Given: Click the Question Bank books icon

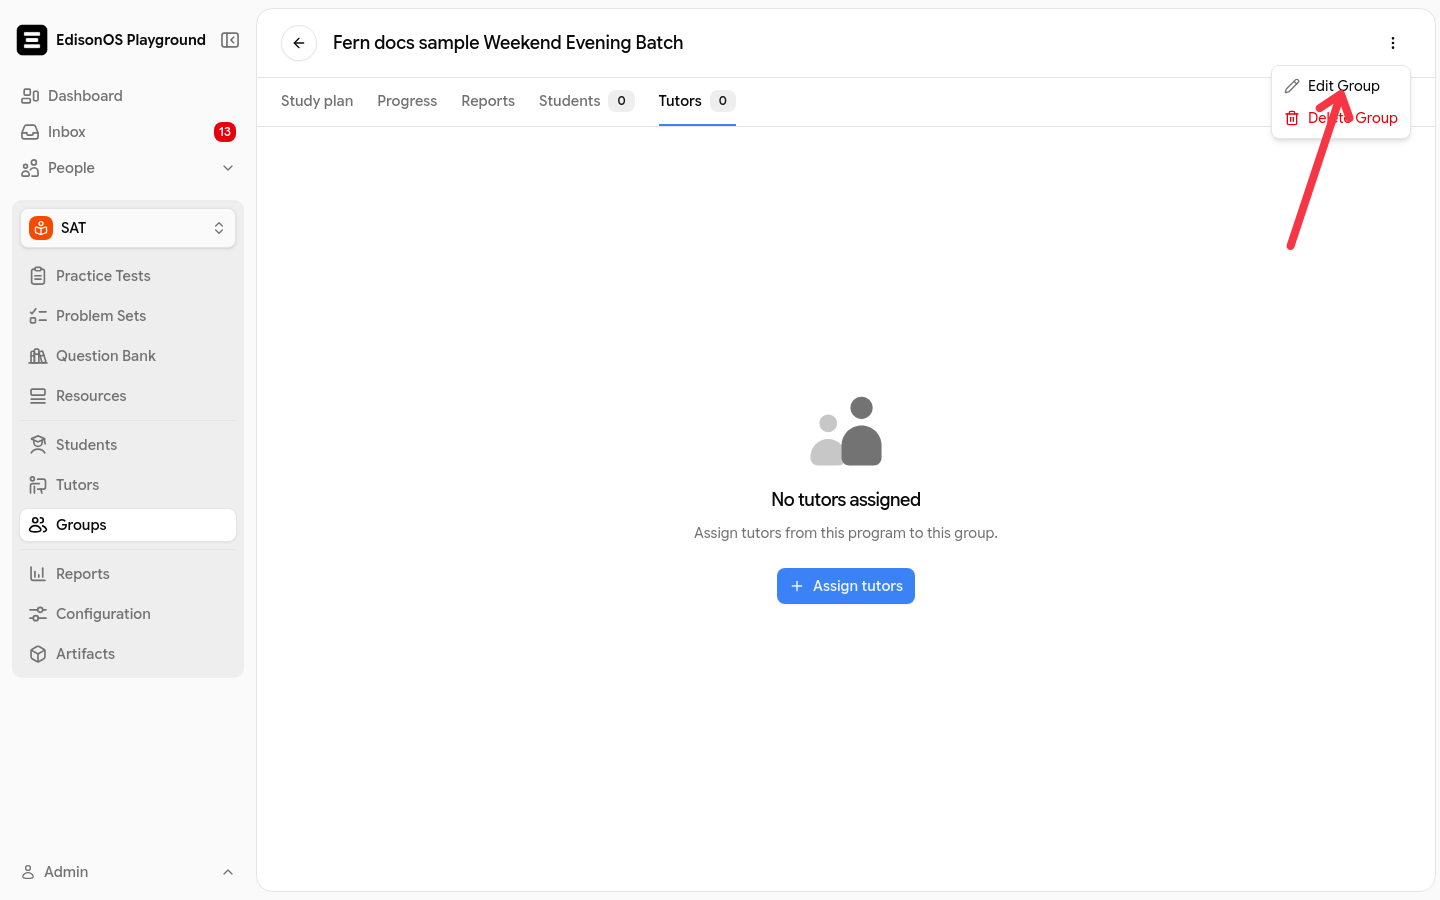Looking at the screenshot, I should click(x=38, y=356).
